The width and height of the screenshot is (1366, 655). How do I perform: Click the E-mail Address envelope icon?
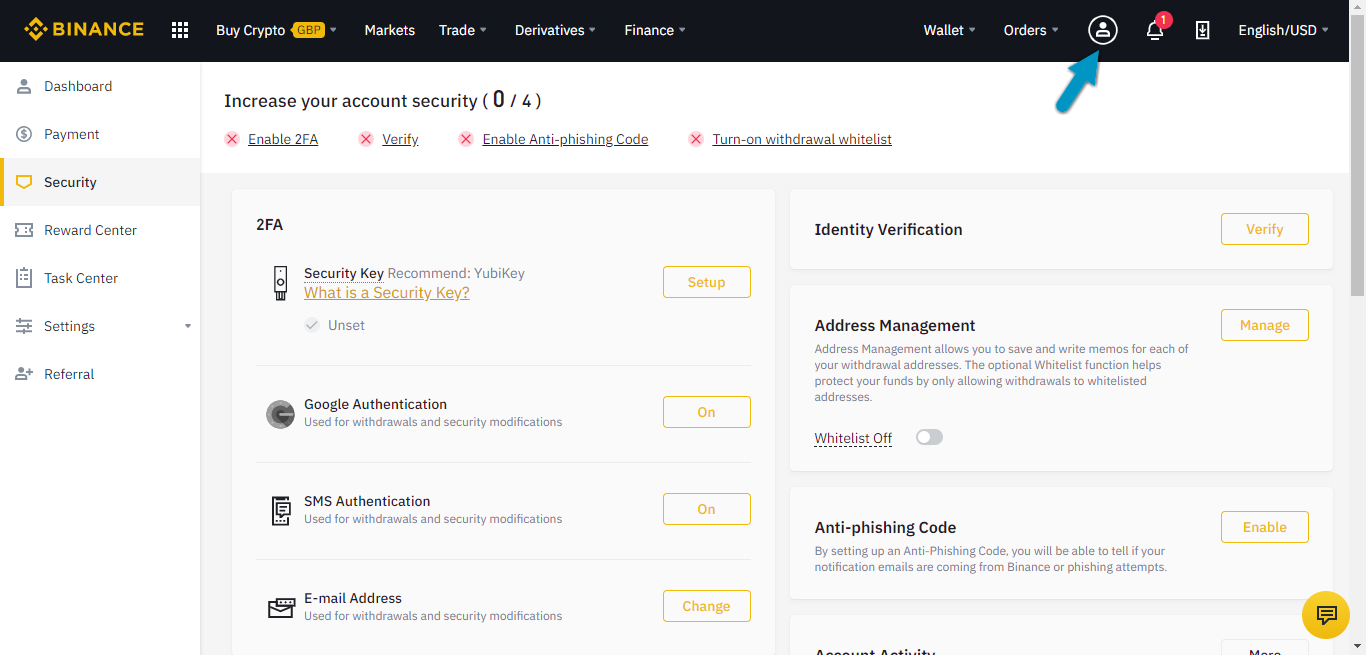click(281, 607)
